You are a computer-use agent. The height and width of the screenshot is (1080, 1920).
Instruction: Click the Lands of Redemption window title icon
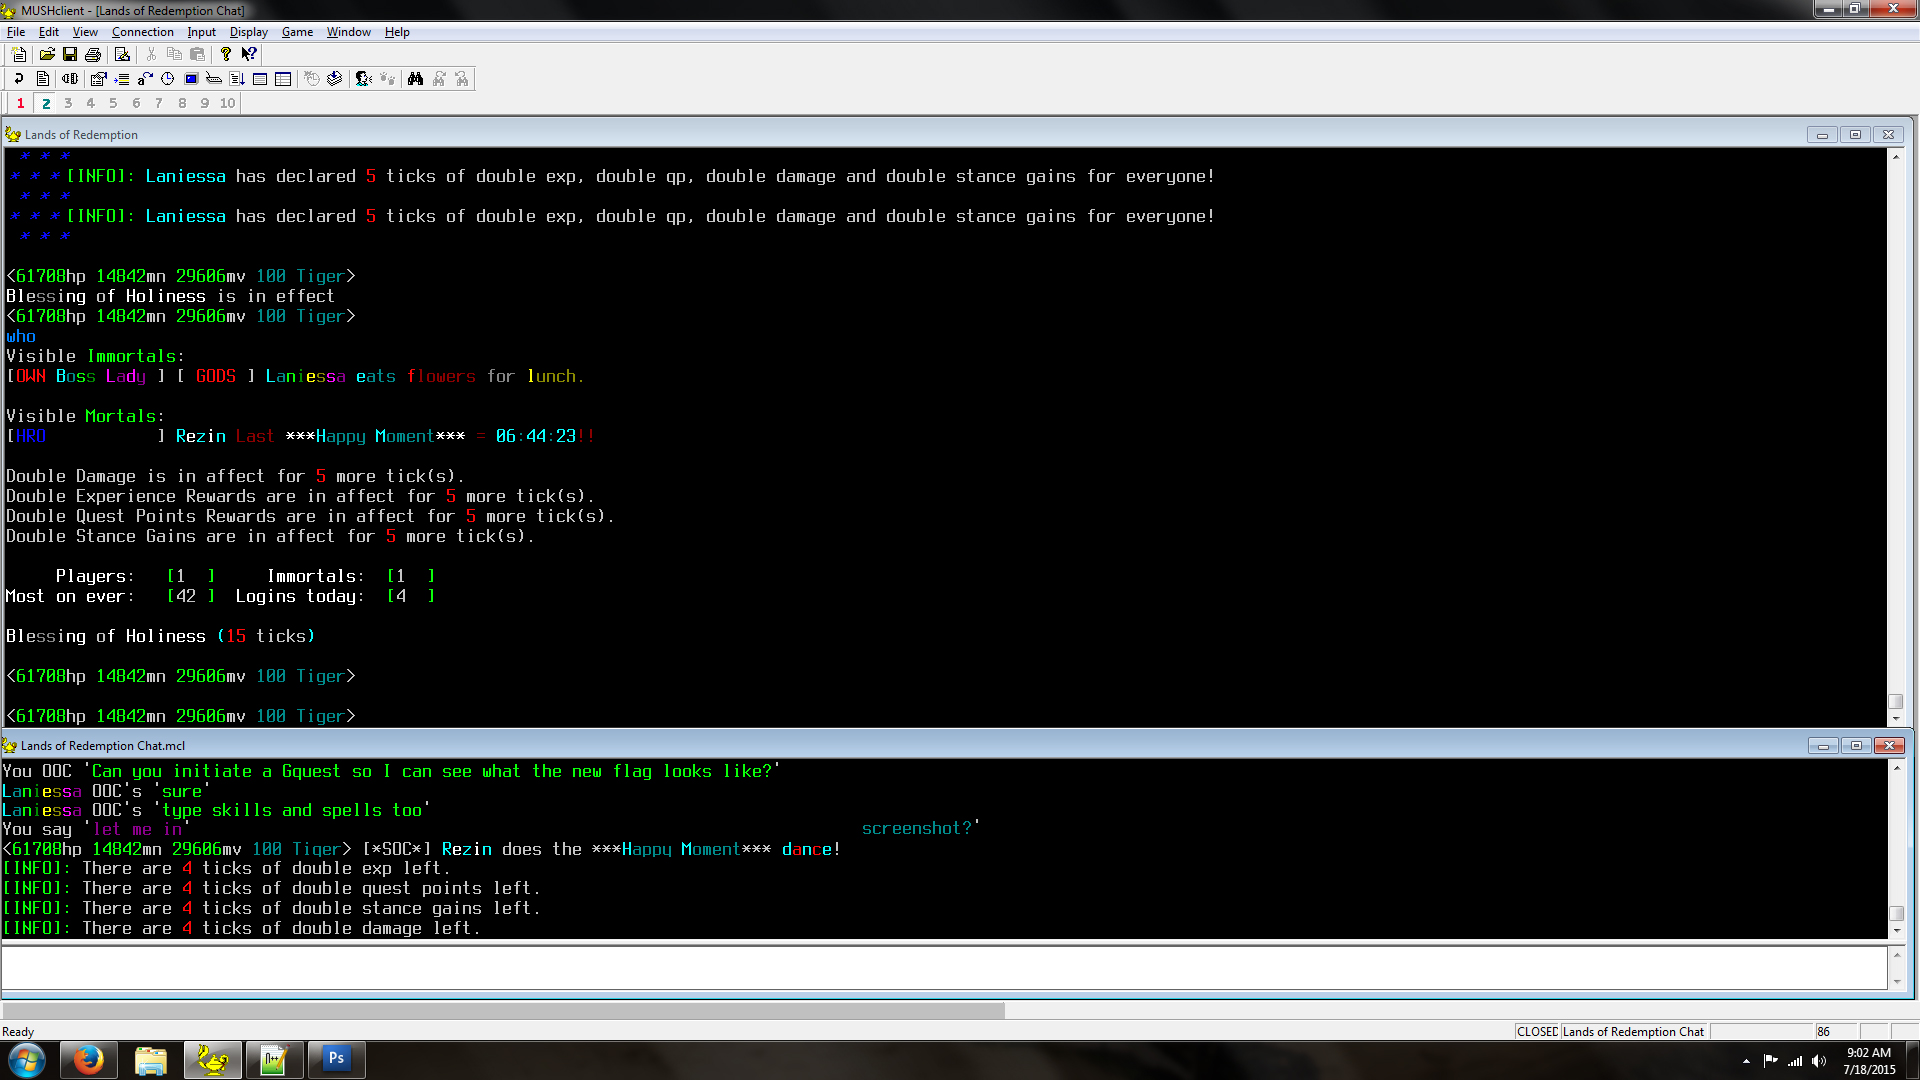pos(12,135)
